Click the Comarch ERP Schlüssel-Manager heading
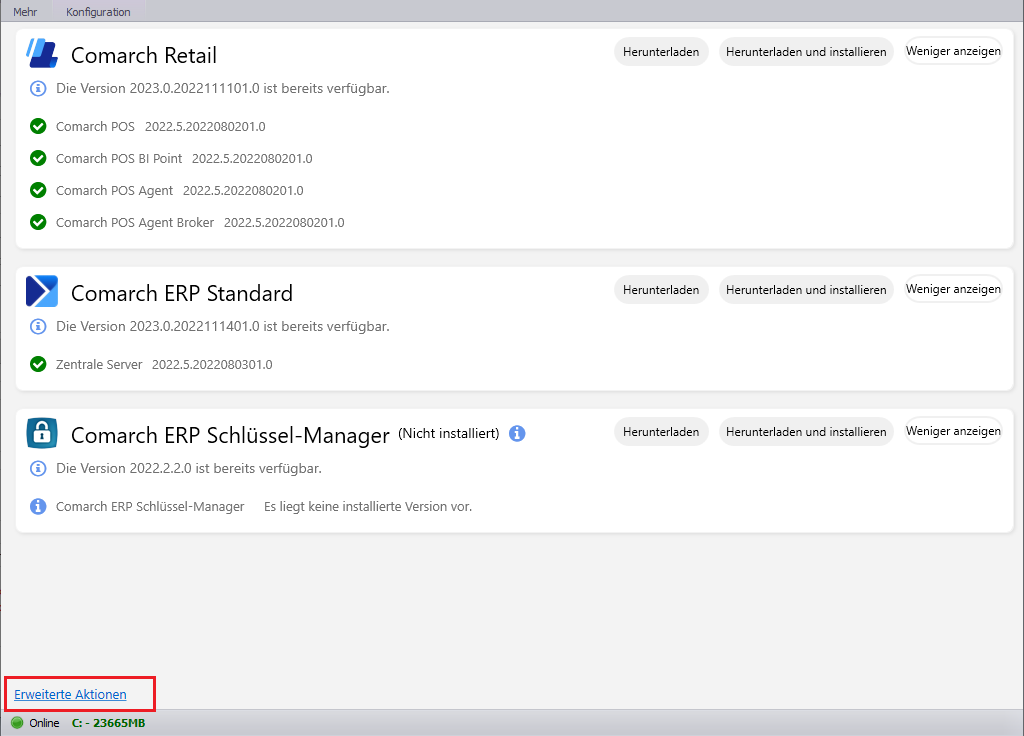1024x736 pixels. pyautogui.click(x=230, y=436)
